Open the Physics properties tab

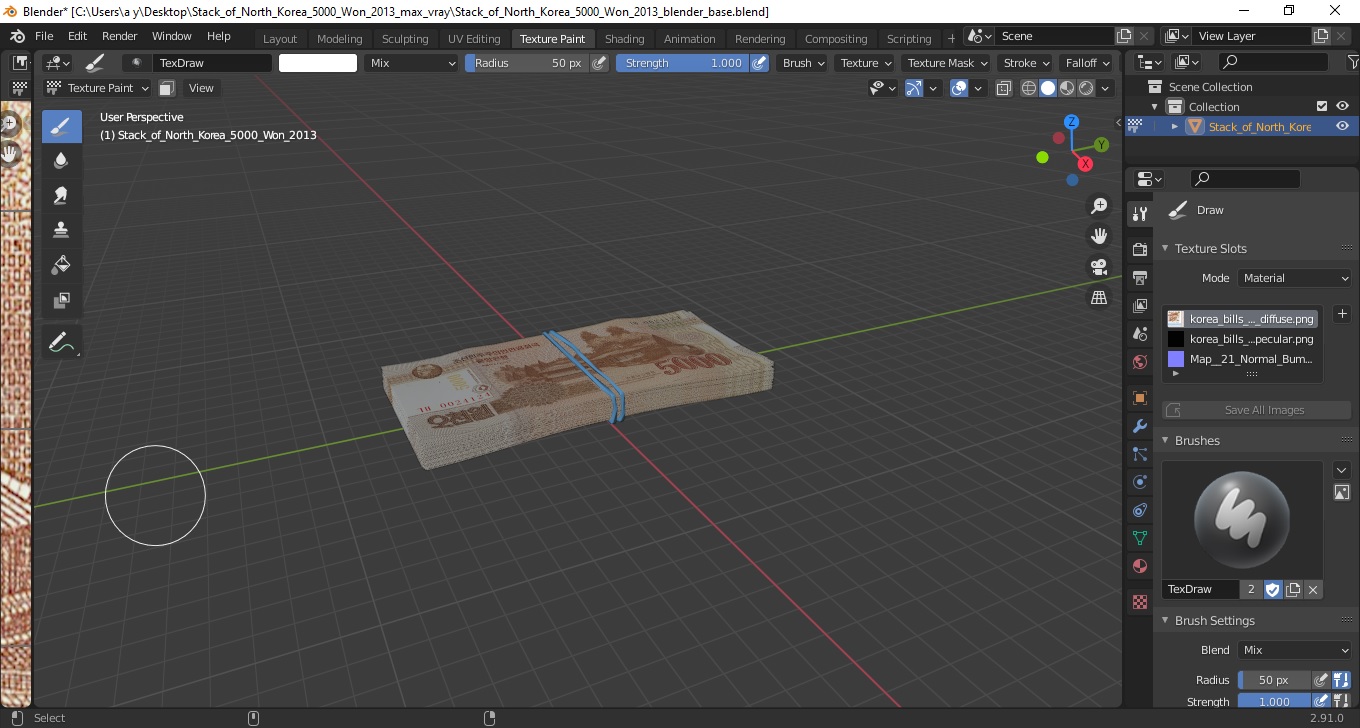1139,482
